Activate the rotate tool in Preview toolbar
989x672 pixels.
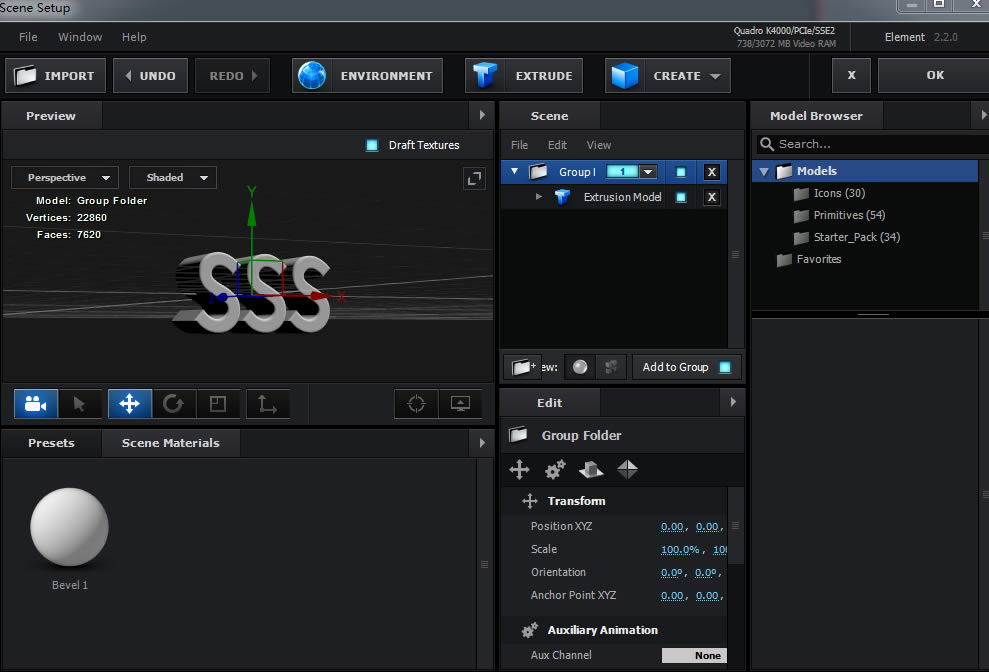(x=173, y=404)
